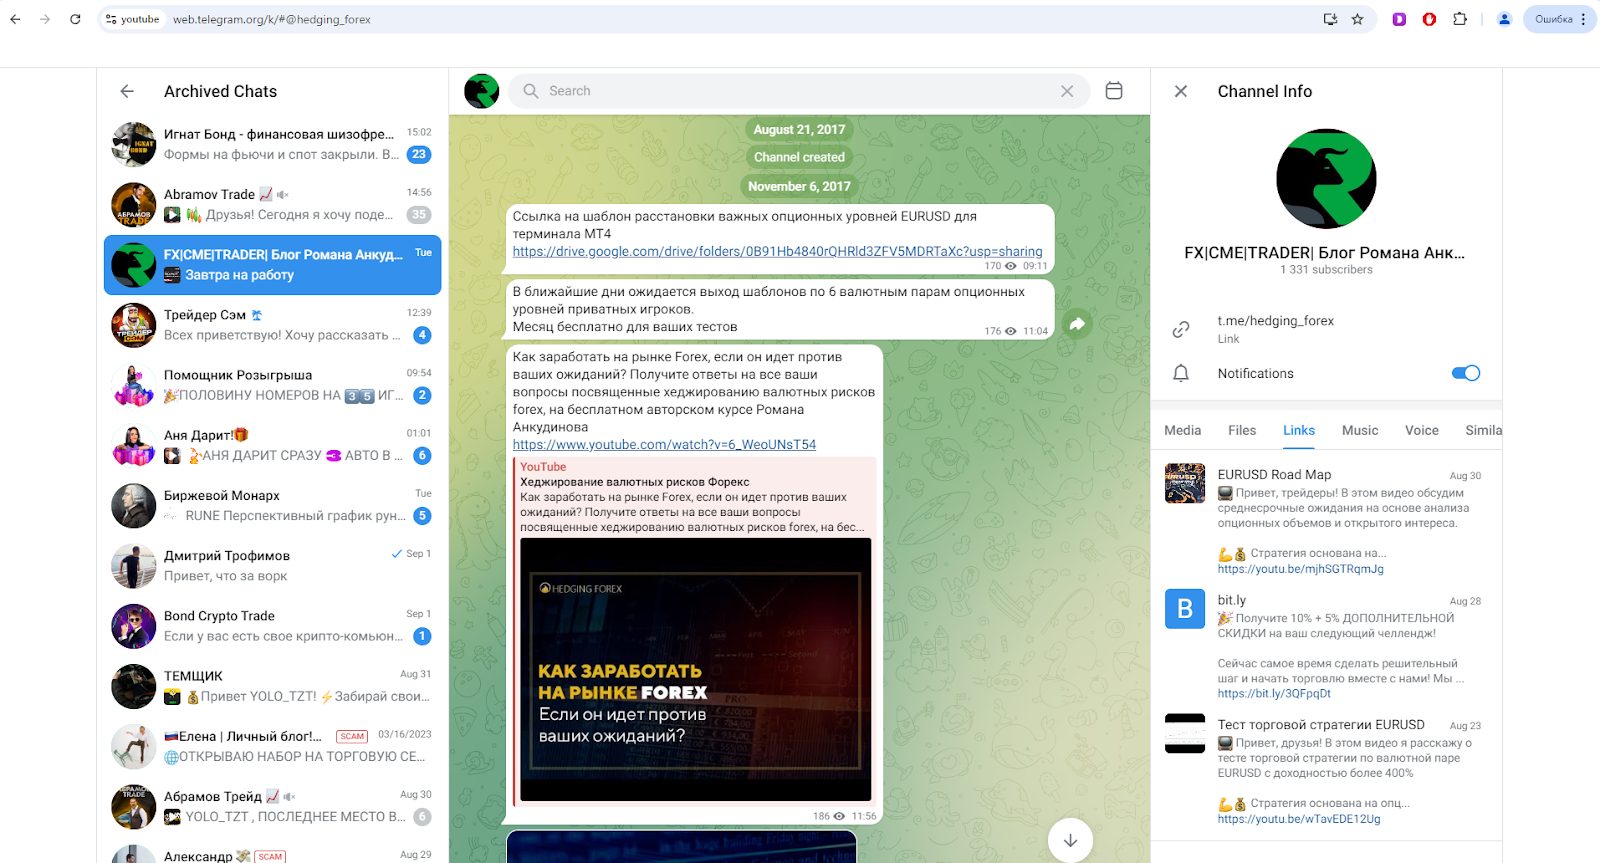Click the November 6, 2017 date label

799,186
